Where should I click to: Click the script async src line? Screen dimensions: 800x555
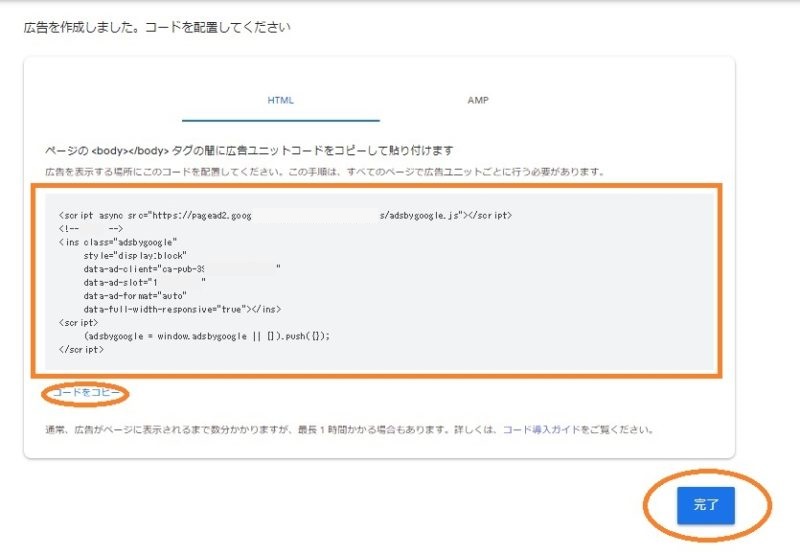pyautogui.click(x=285, y=215)
